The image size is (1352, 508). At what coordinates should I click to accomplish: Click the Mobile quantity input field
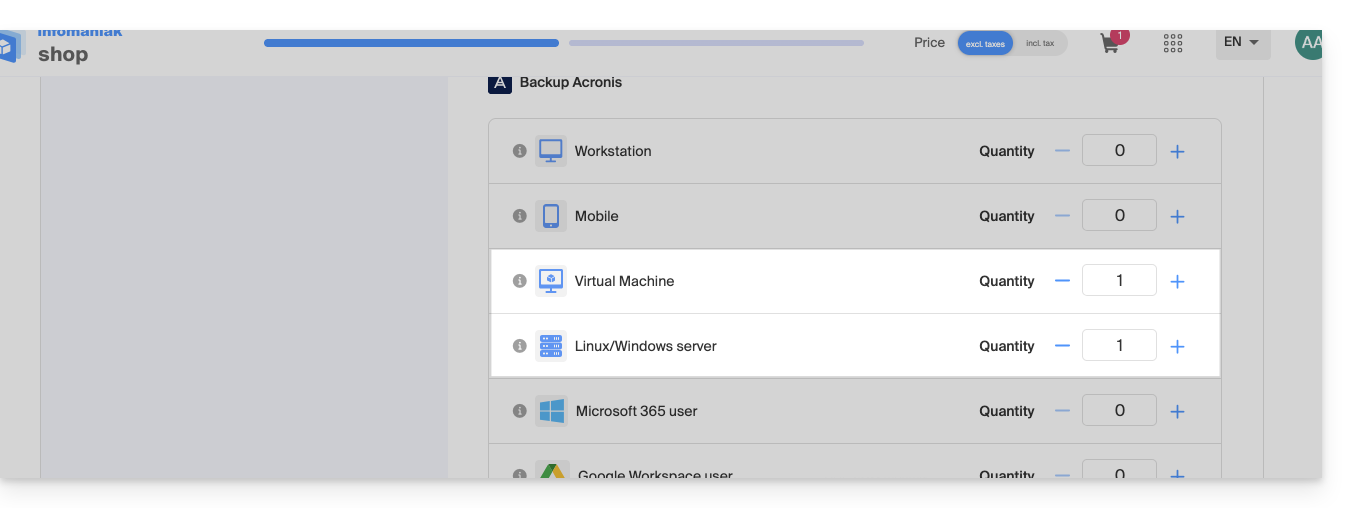pos(1119,215)
